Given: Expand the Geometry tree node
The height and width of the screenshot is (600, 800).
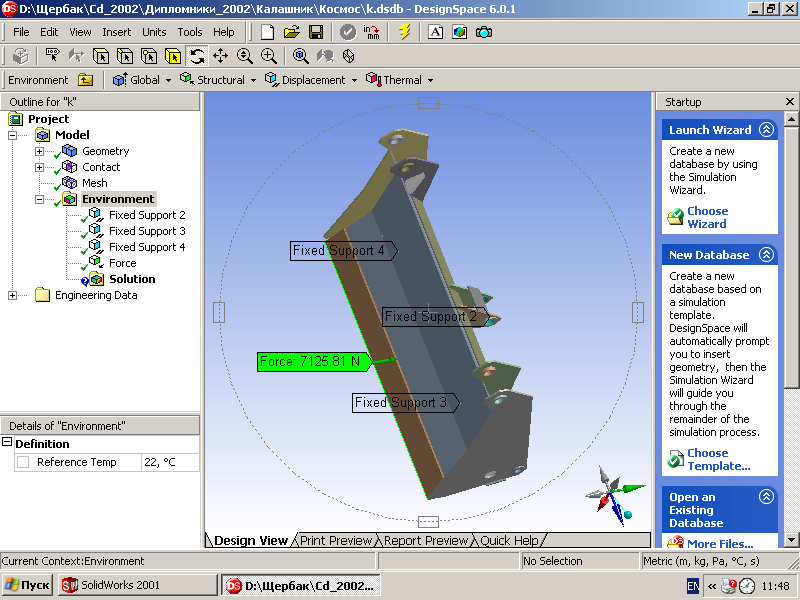Looking at the screenshot, I should click(x=40, y=151).
